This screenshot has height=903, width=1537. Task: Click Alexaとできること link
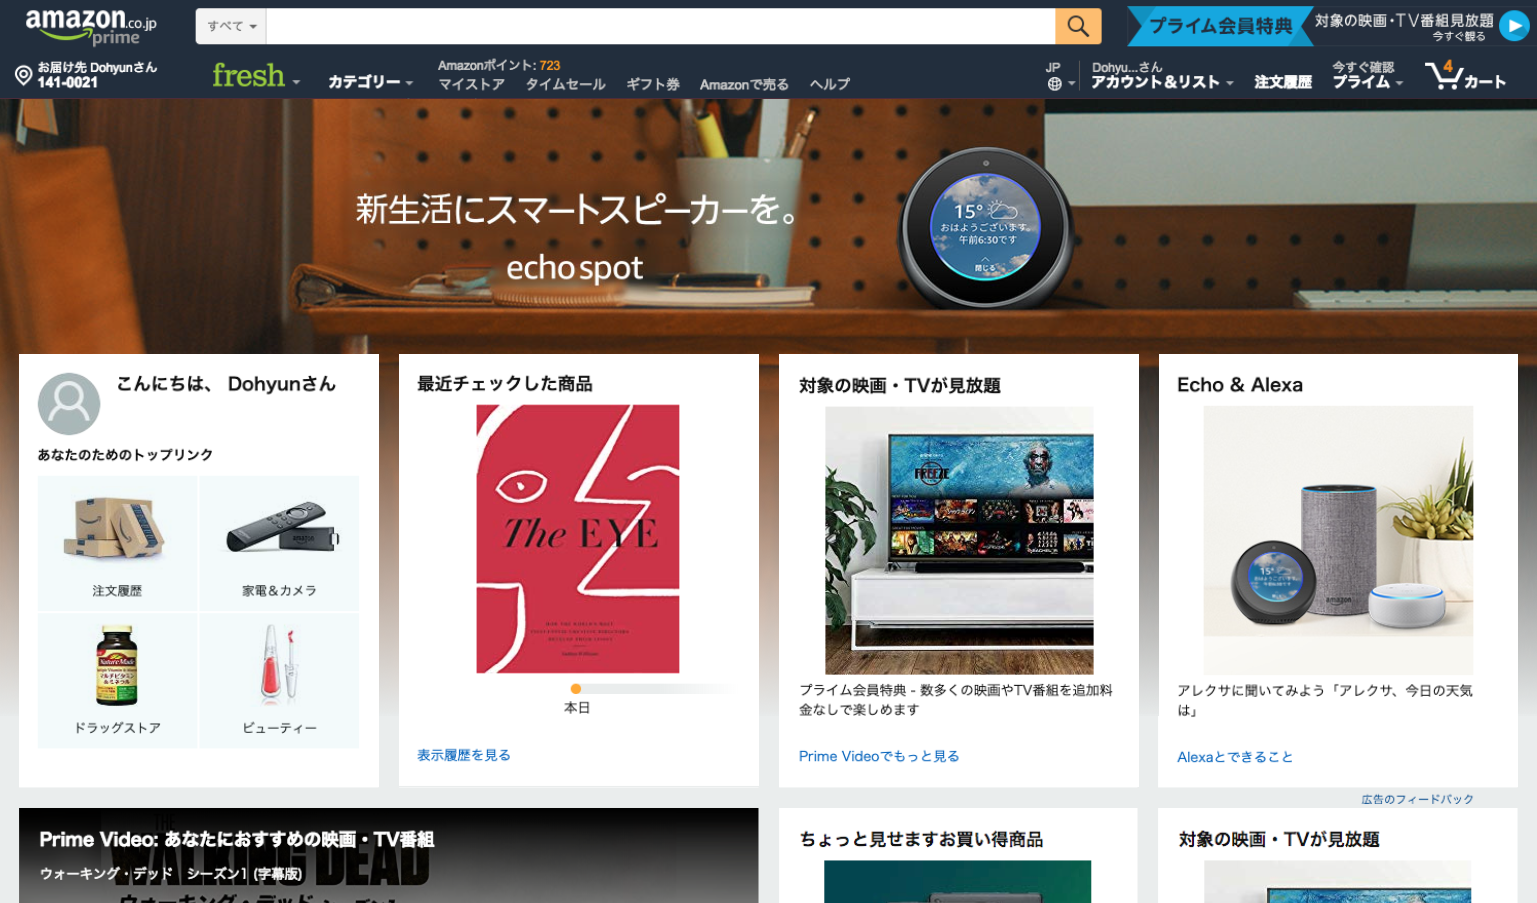pos(1235,757)
